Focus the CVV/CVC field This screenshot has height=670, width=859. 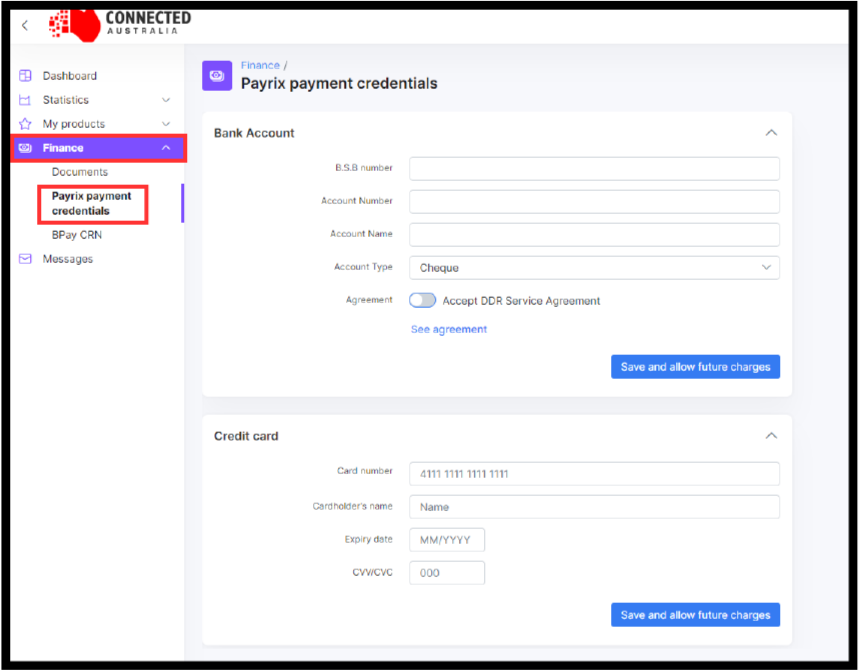pyautogui.click(x=447, y=572)
